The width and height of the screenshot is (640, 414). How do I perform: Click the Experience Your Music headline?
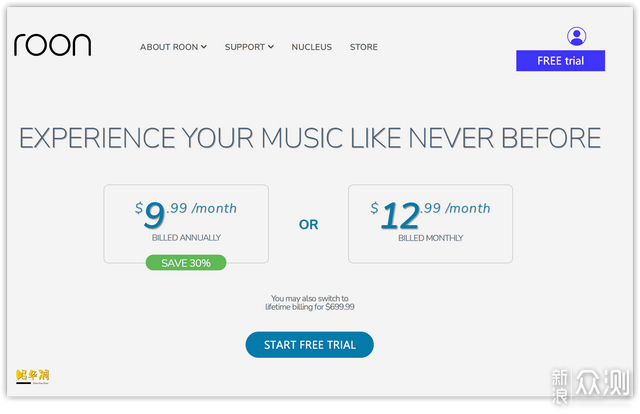[310, 138]
